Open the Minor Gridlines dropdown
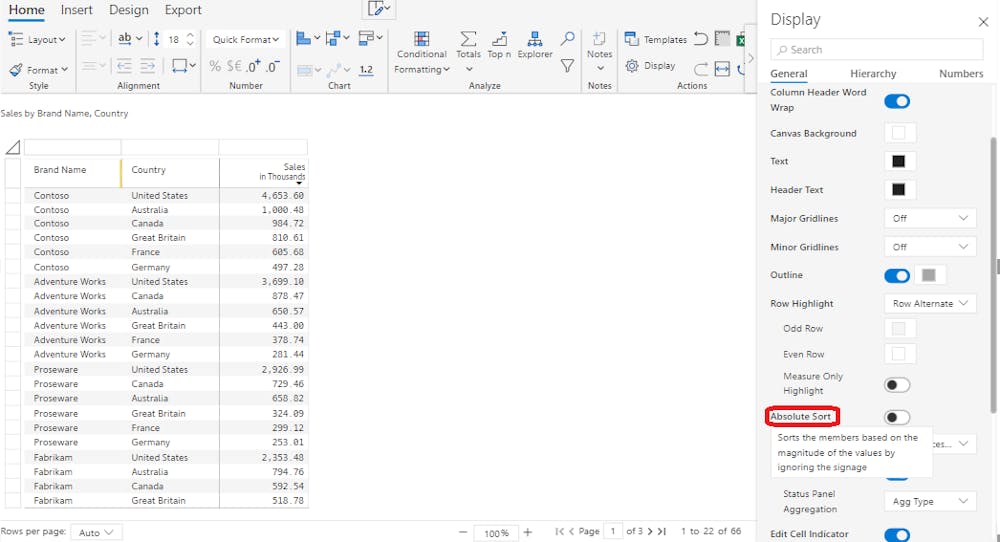Viewport: 1000px width, 542px height. click(x=930, y=247)
